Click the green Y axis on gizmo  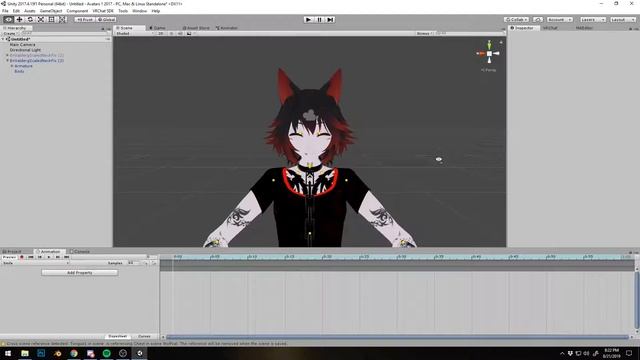coord(489,44)
